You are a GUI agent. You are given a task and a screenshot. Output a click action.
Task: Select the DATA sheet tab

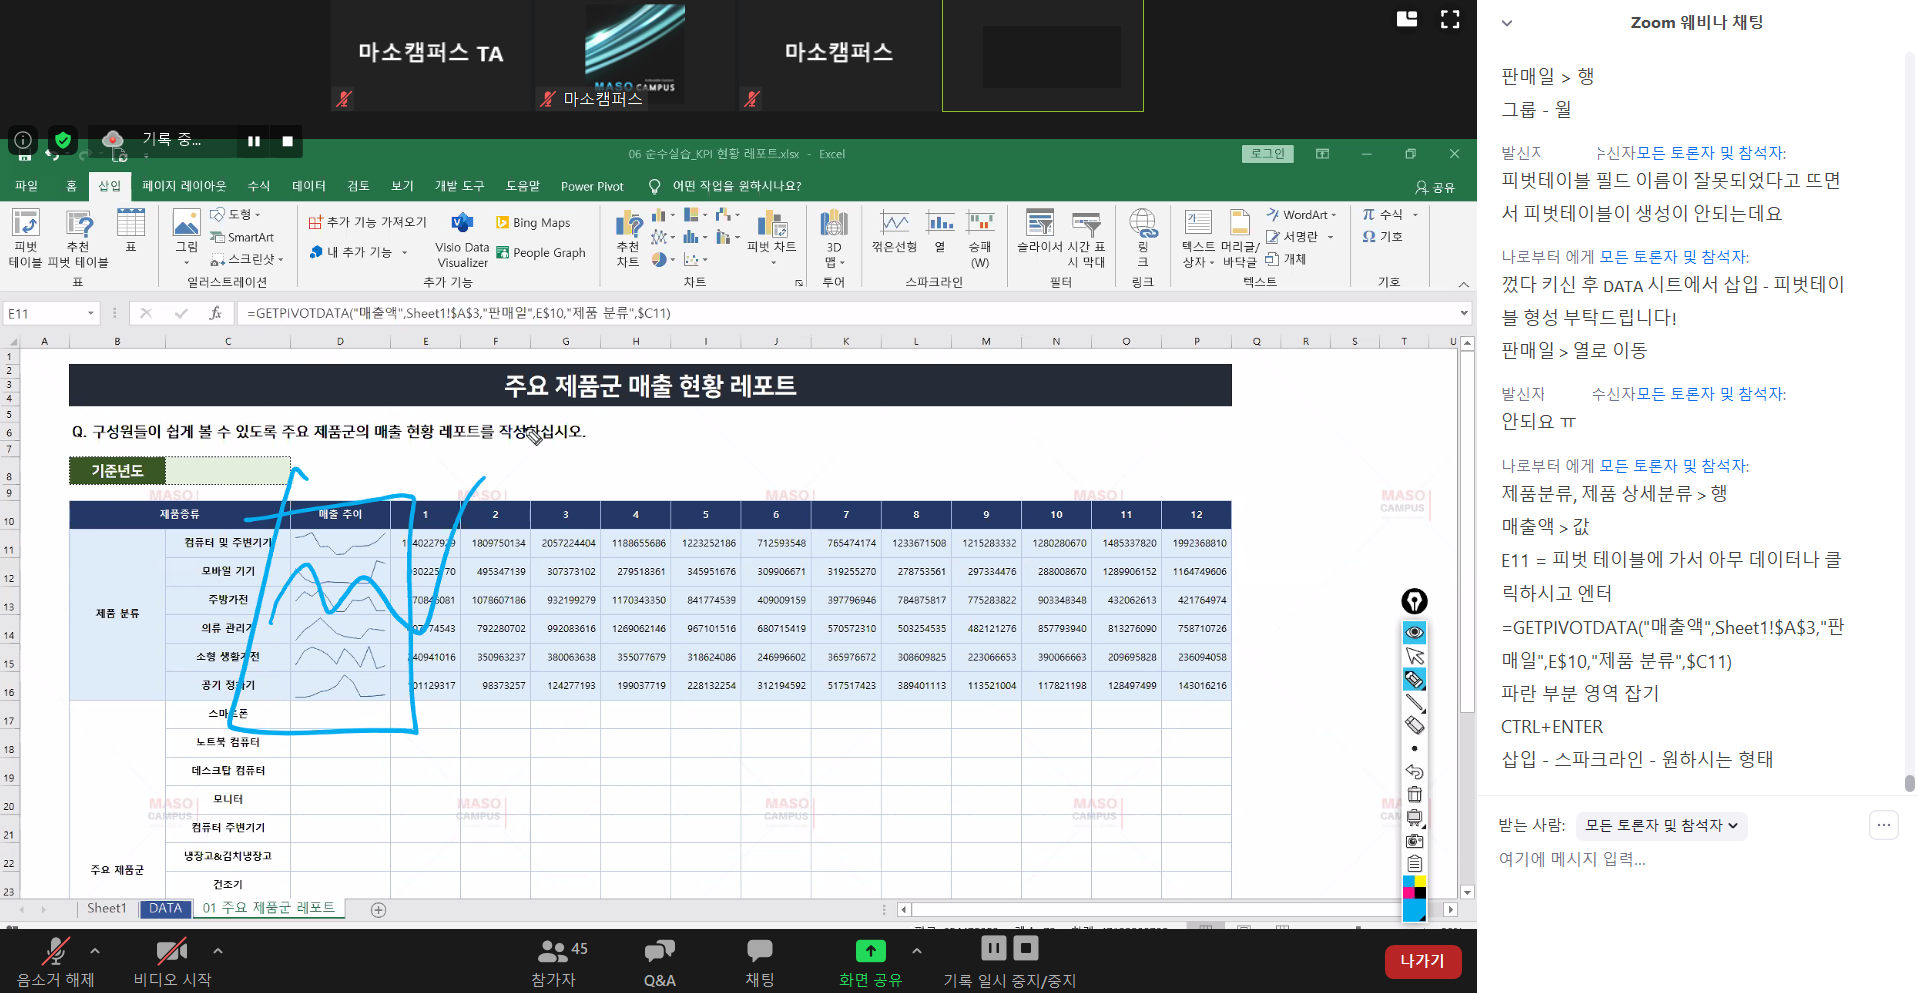pyautogui.click(x=165, y=909)
